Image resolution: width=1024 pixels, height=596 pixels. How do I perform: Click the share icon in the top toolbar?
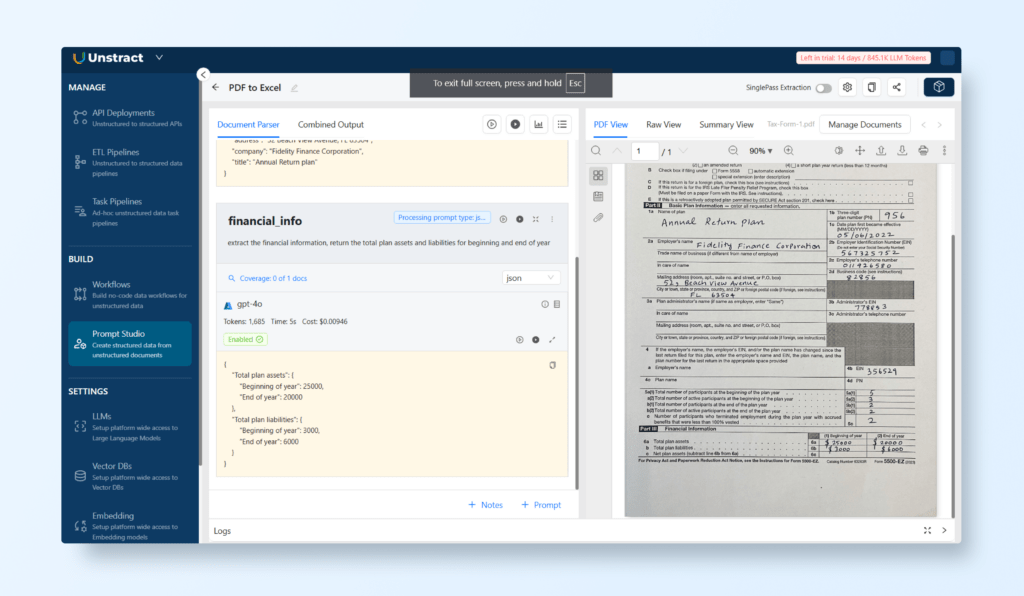tap(896, 88)
